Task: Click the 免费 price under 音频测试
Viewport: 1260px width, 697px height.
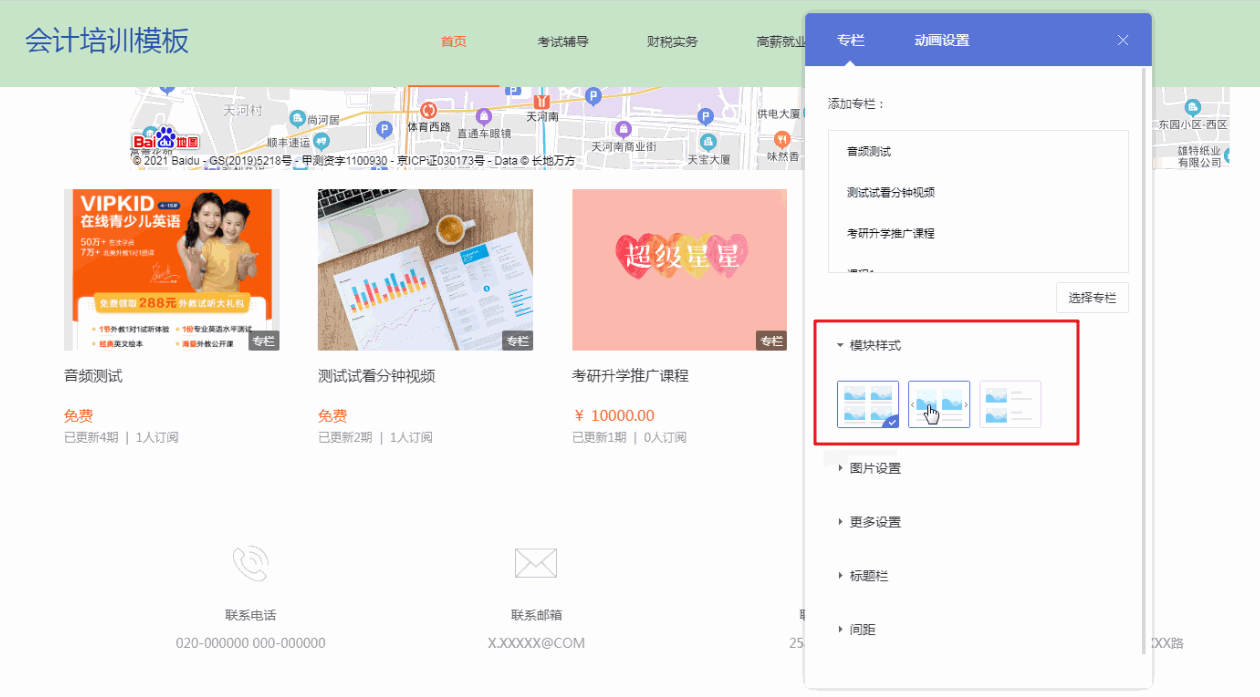Action: point(78,416)
